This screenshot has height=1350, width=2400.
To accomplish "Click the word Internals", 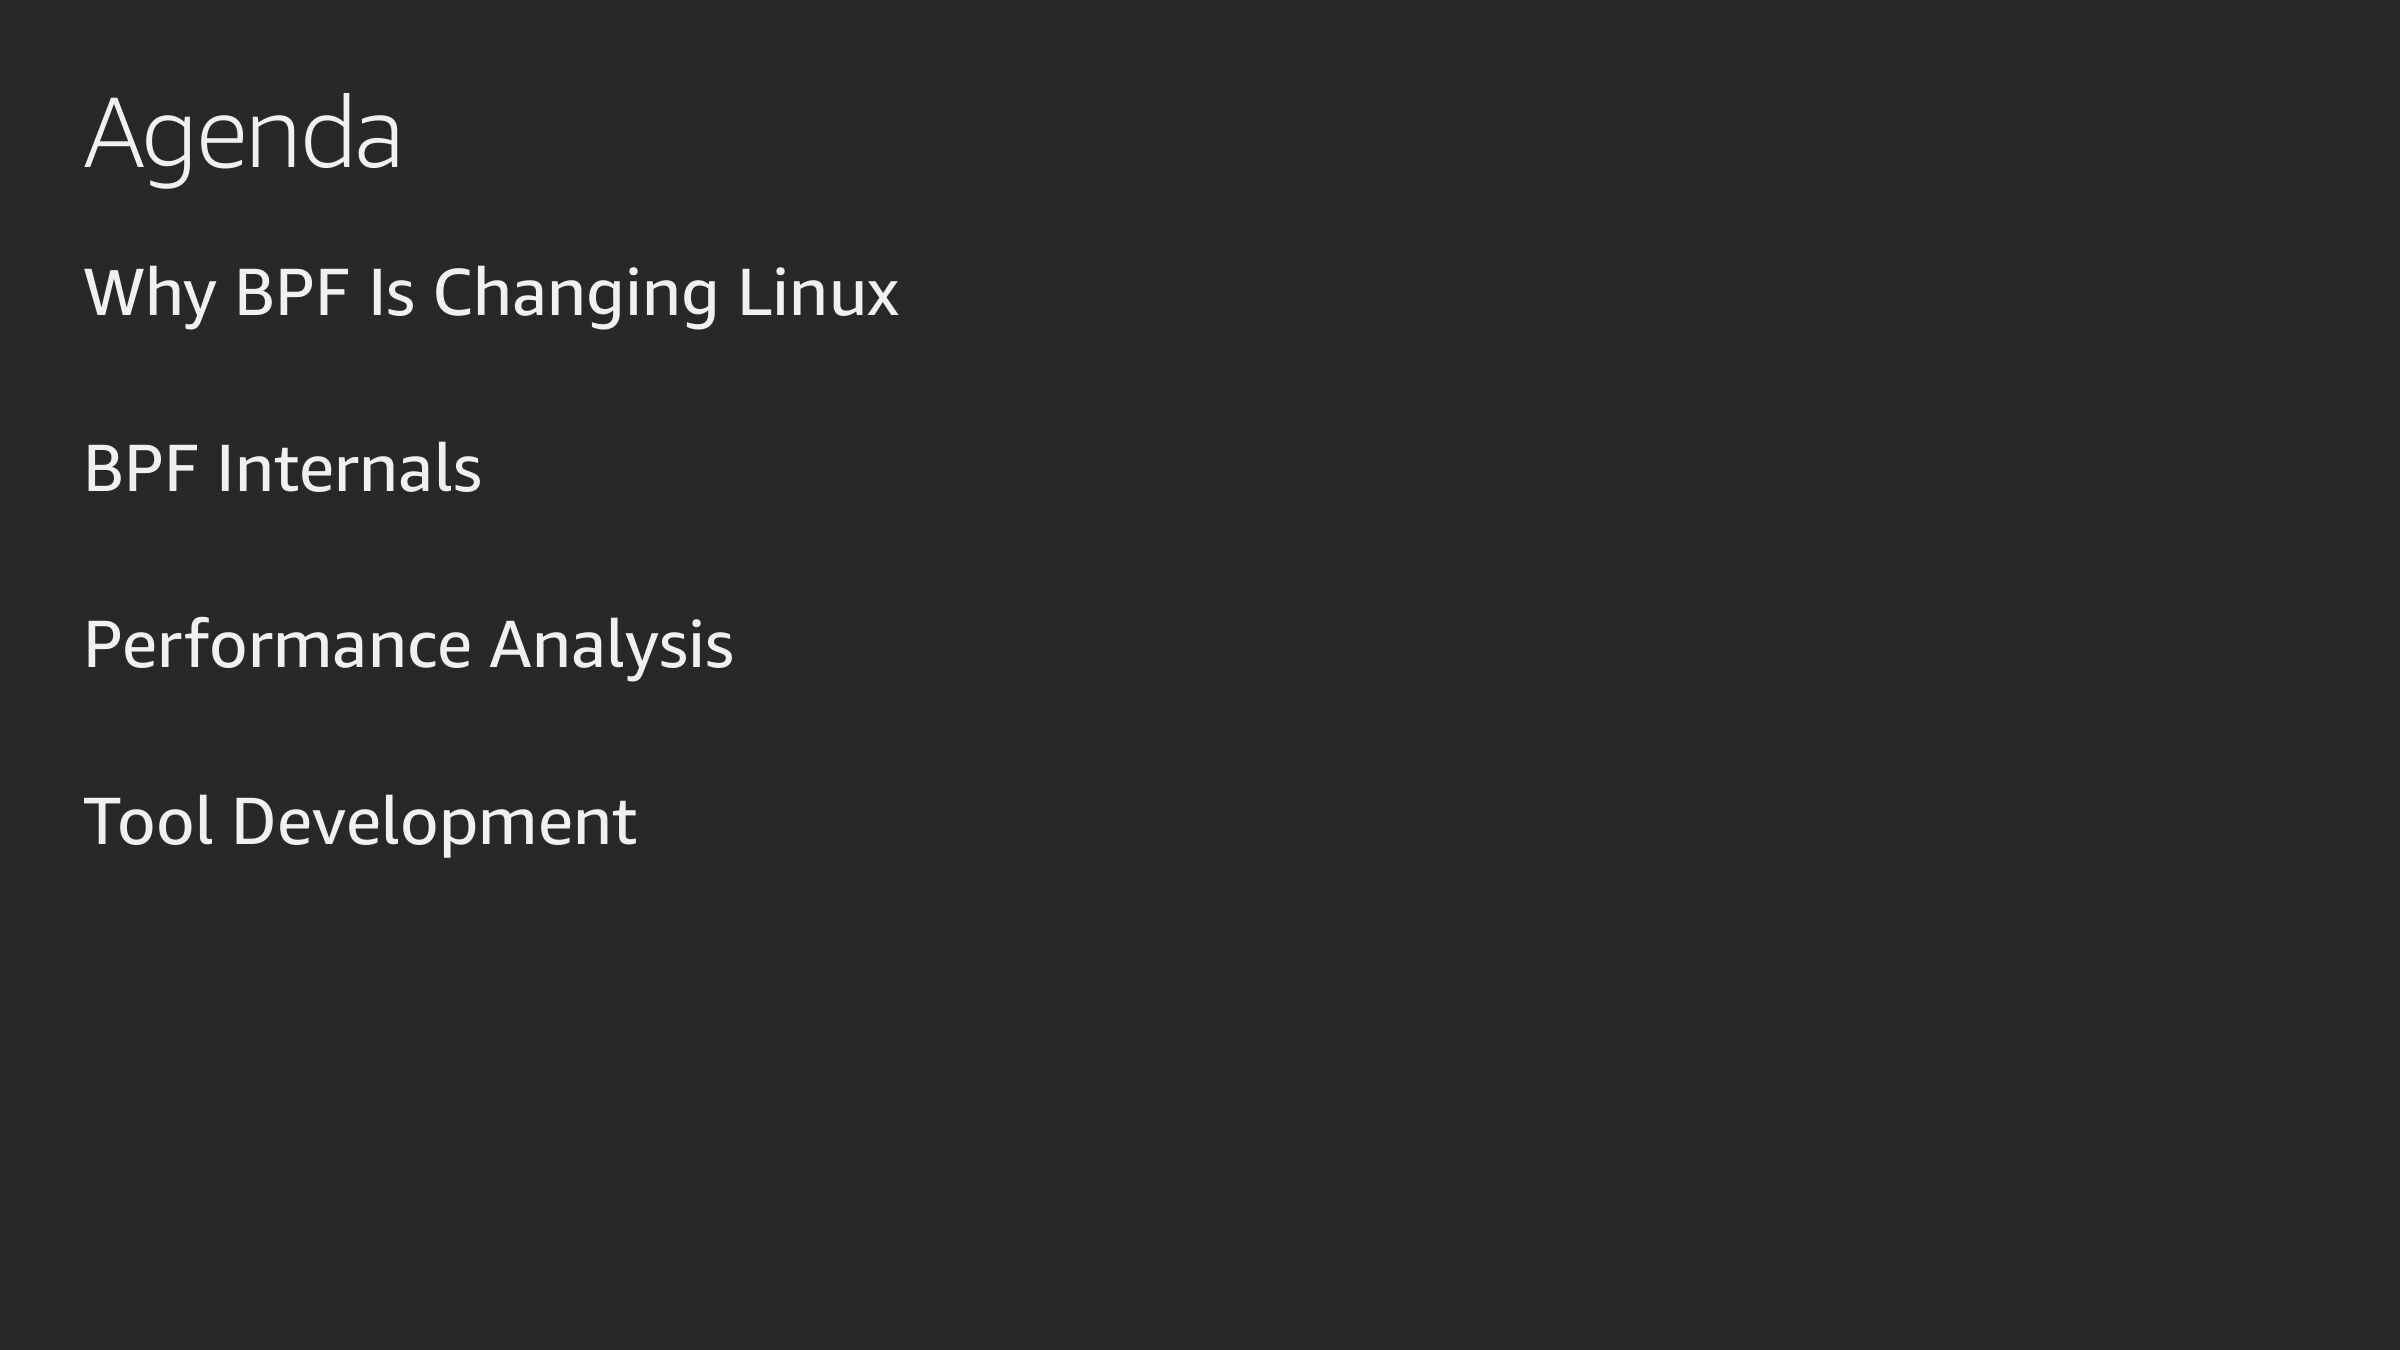I will click(x=349, y=469).
